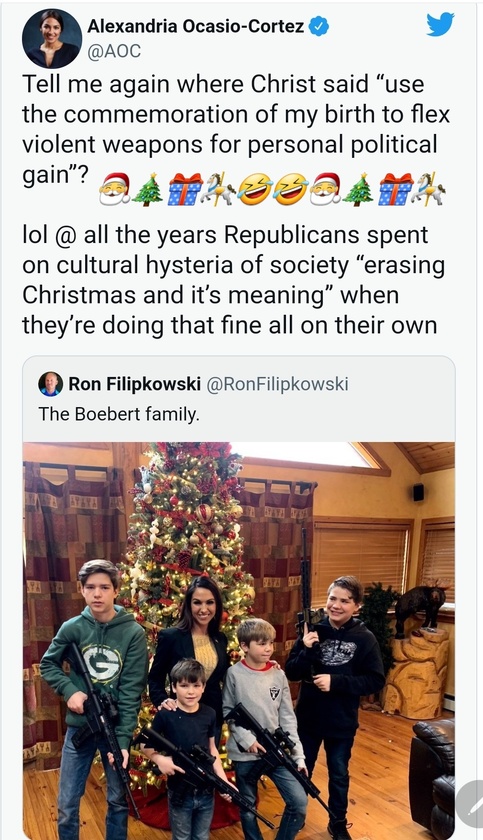Click the "Tell me again where Christ said" text
483x840 pixels.
195,84
